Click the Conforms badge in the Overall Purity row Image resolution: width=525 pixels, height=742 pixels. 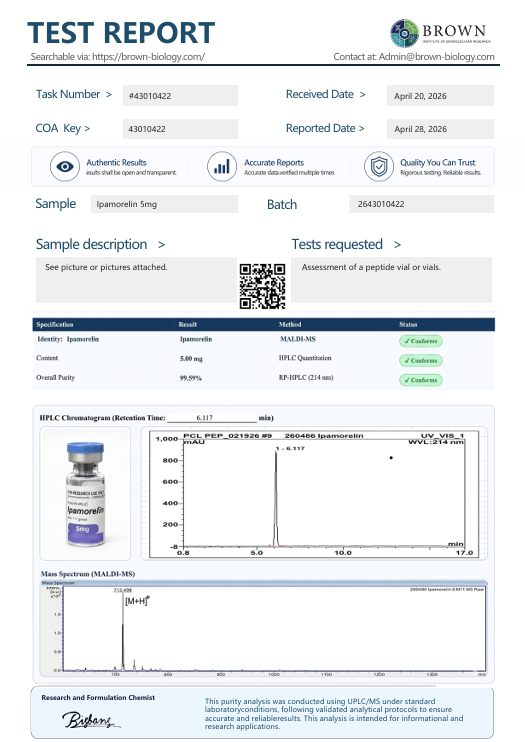tap(420, 380)
